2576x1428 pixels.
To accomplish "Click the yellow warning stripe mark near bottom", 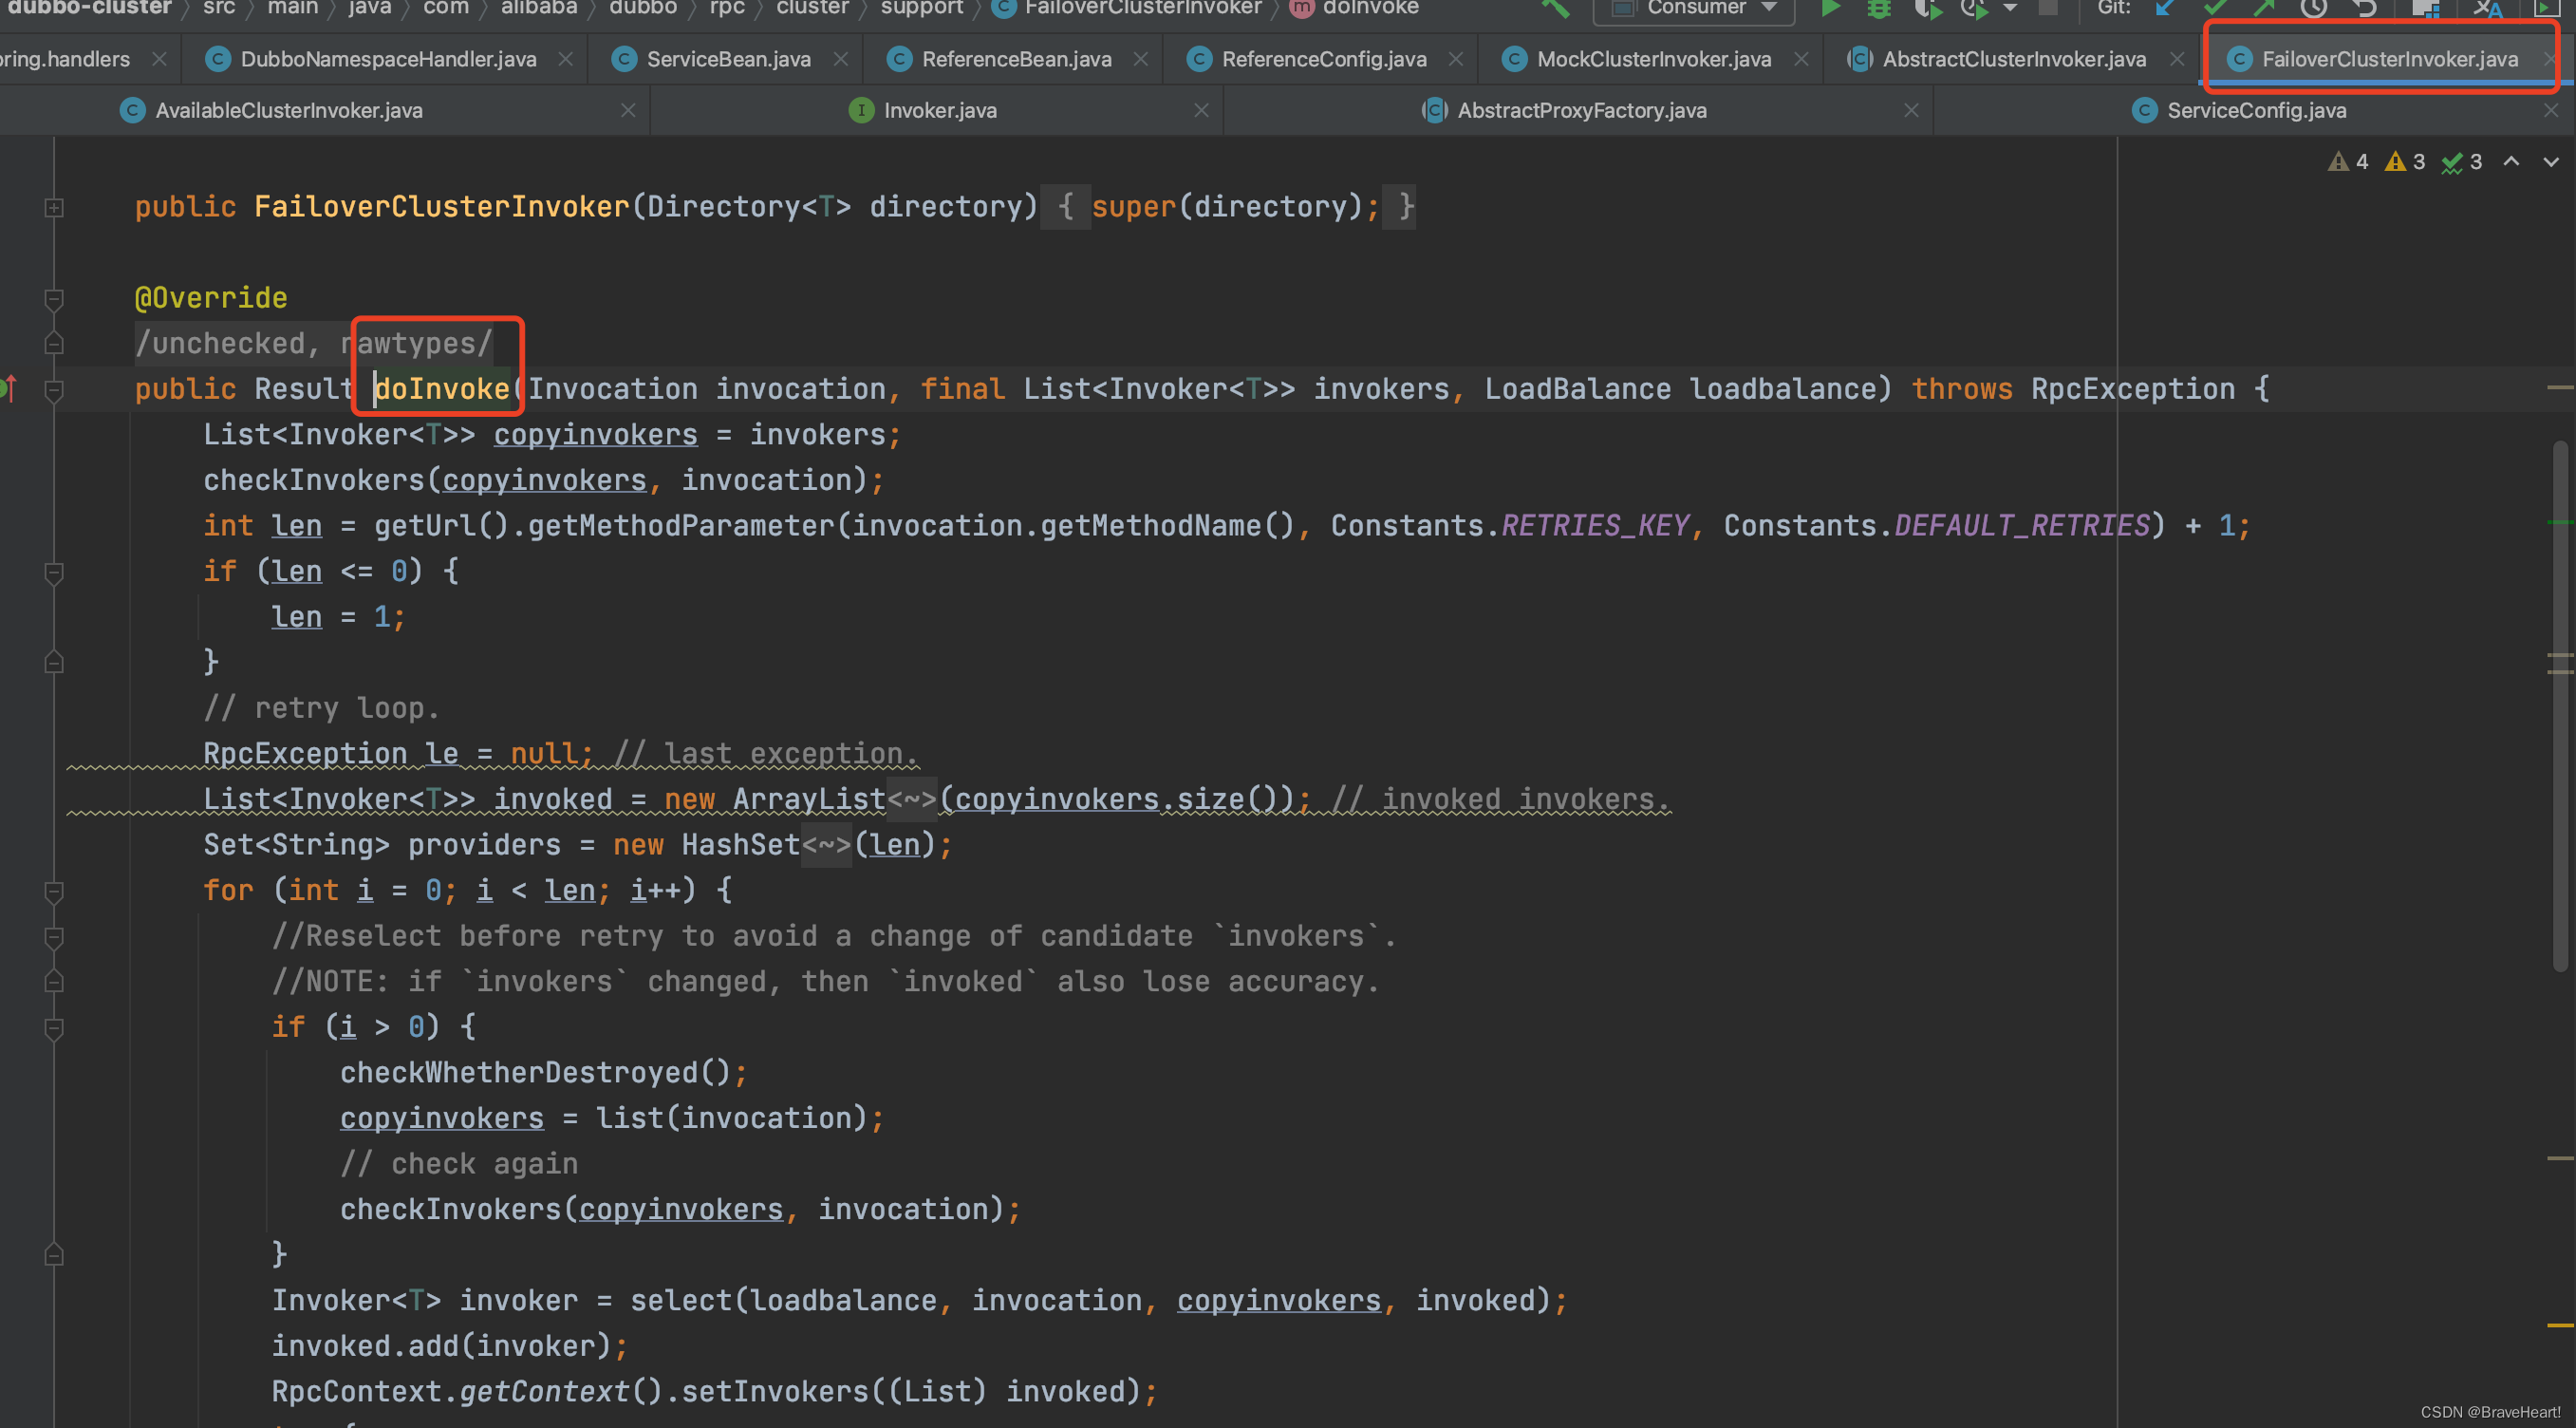I will (2560, 1326).
